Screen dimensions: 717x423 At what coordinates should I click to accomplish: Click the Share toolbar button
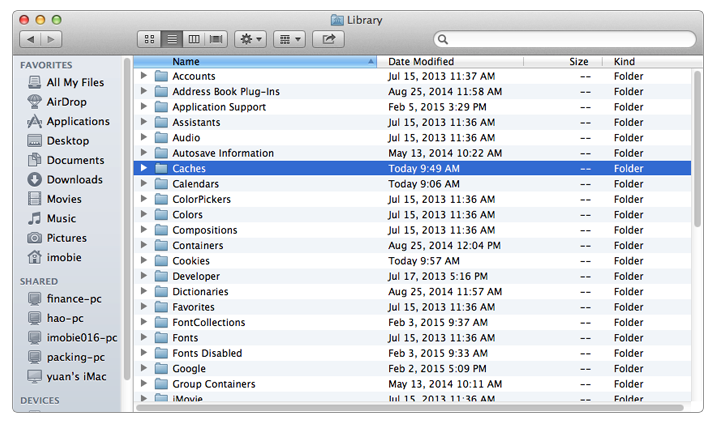328,39
